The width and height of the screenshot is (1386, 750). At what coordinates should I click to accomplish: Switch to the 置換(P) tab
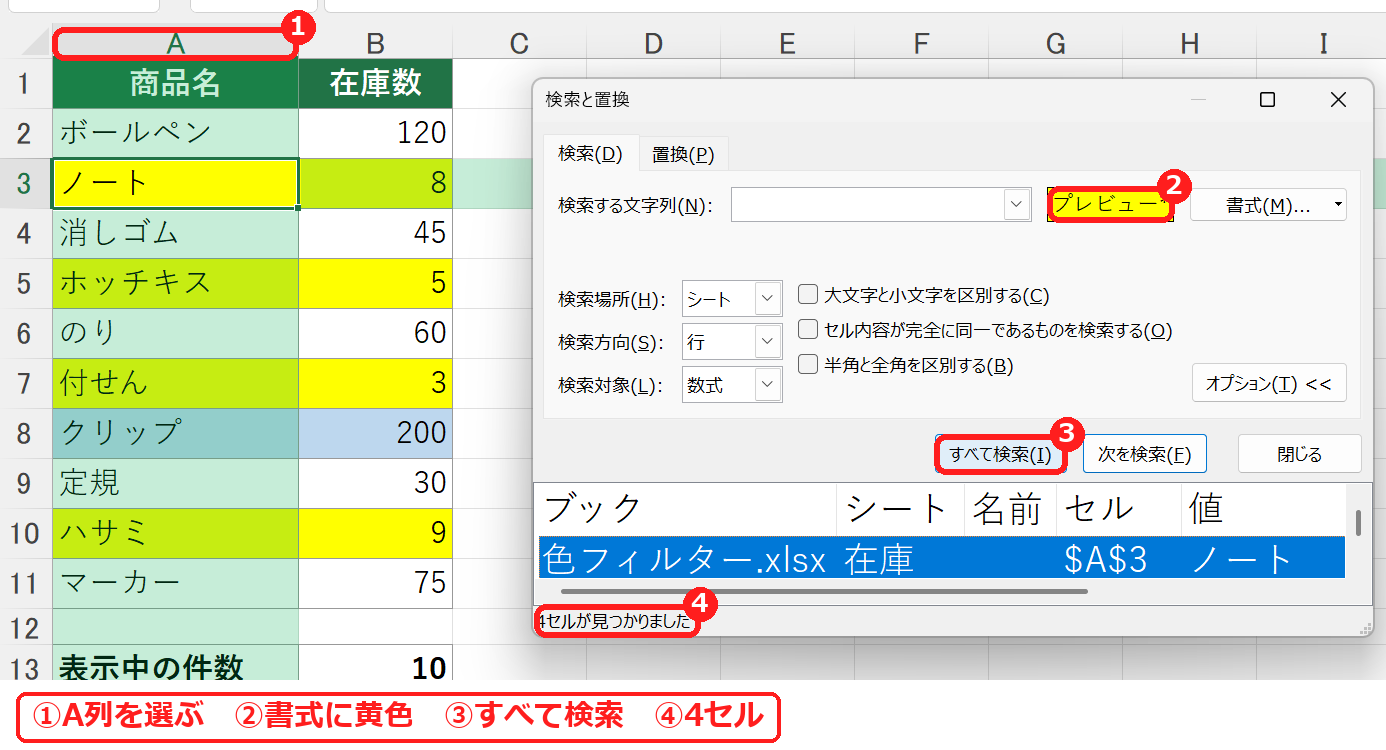(x=683, y=154)
